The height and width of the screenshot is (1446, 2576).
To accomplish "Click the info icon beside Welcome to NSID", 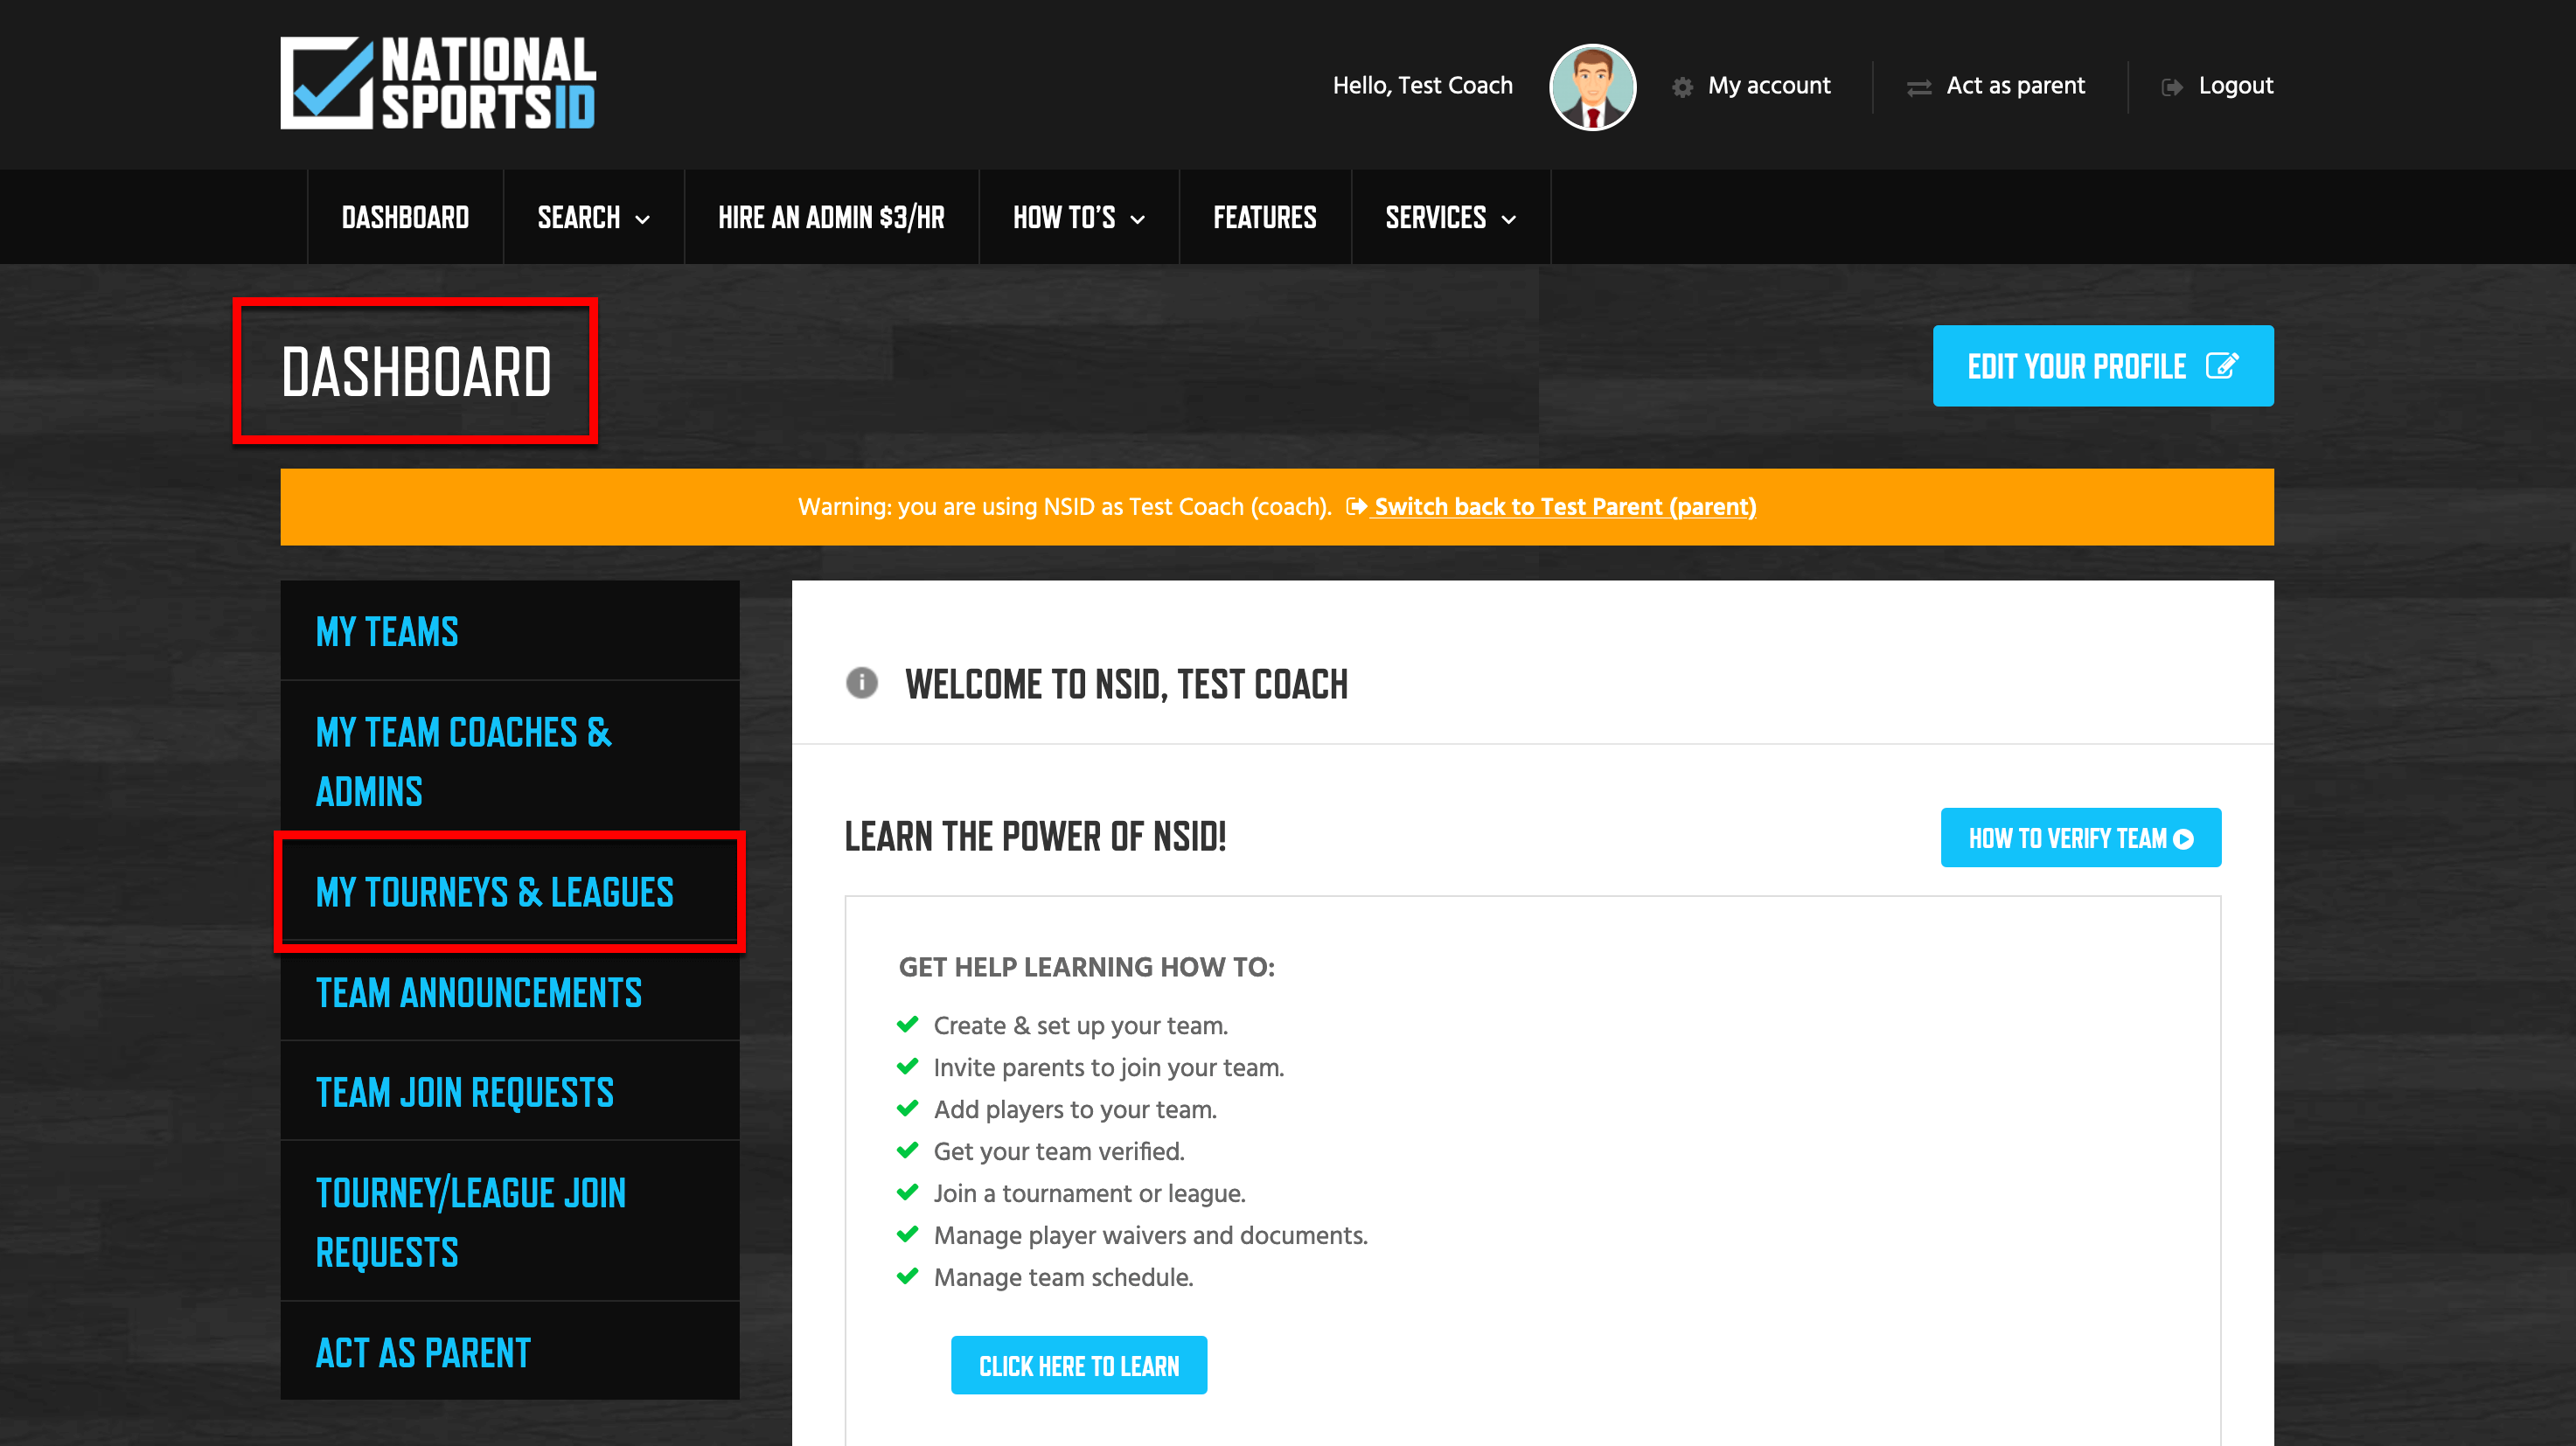I will [x=861, y=682].
